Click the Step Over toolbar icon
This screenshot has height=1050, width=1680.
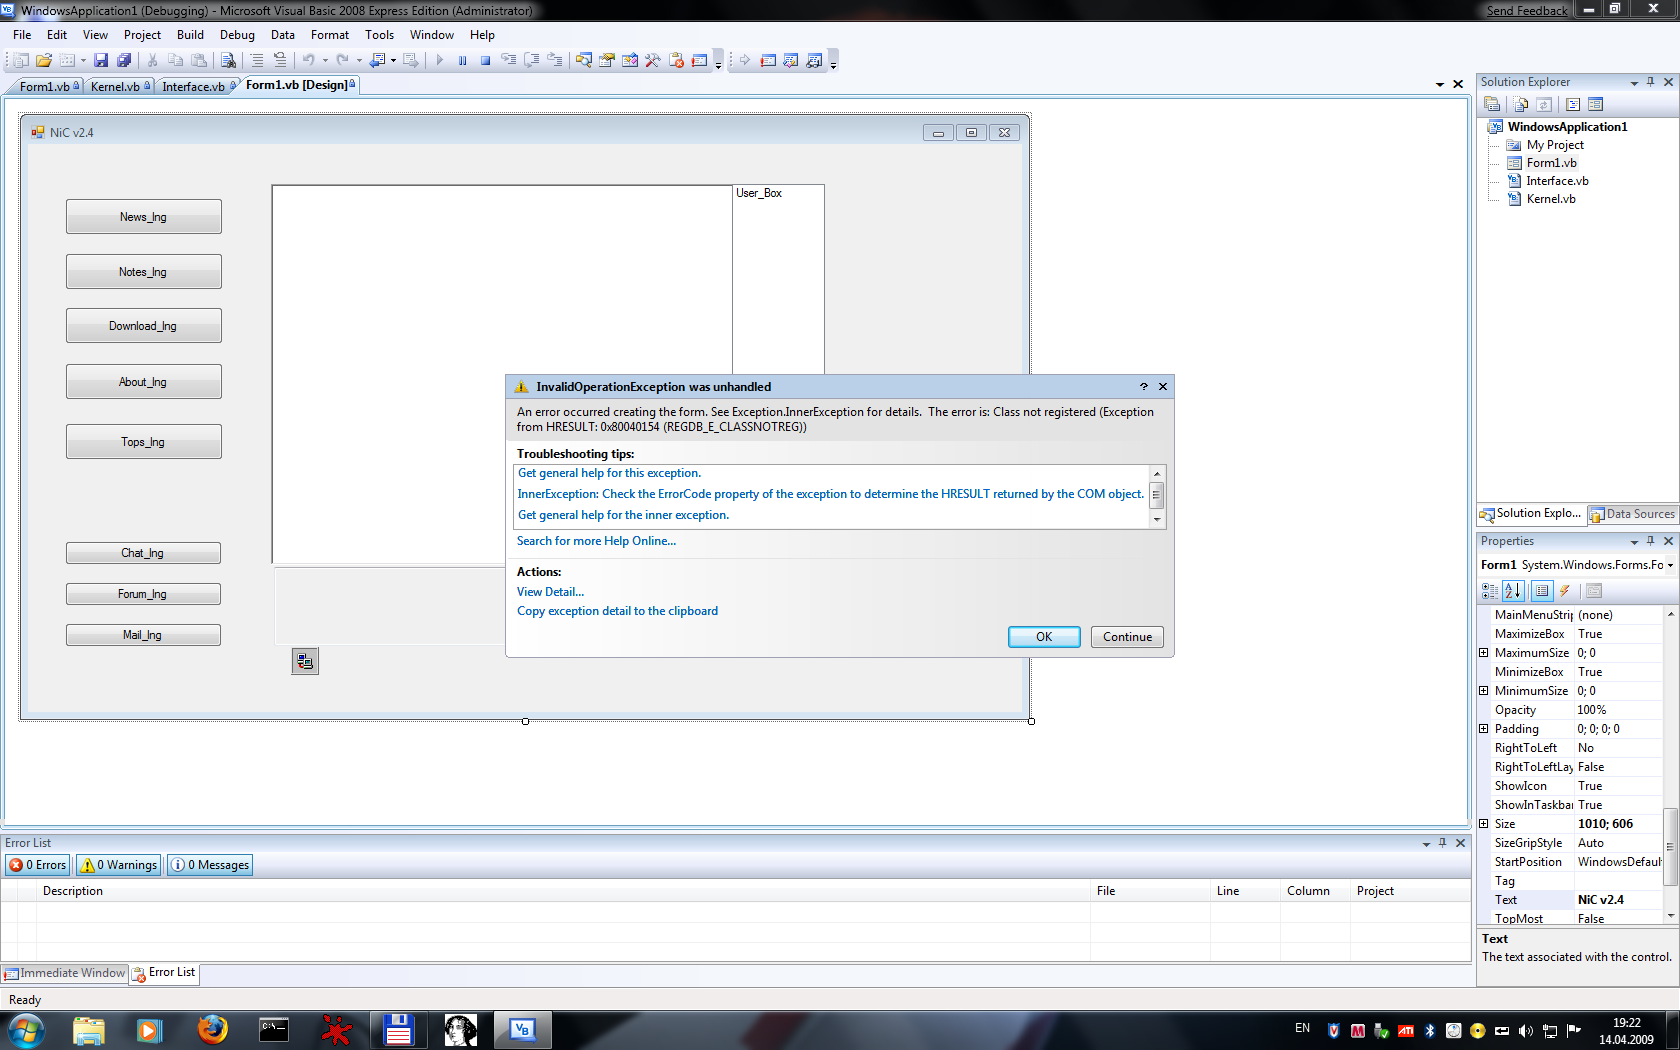click(531, 60)
